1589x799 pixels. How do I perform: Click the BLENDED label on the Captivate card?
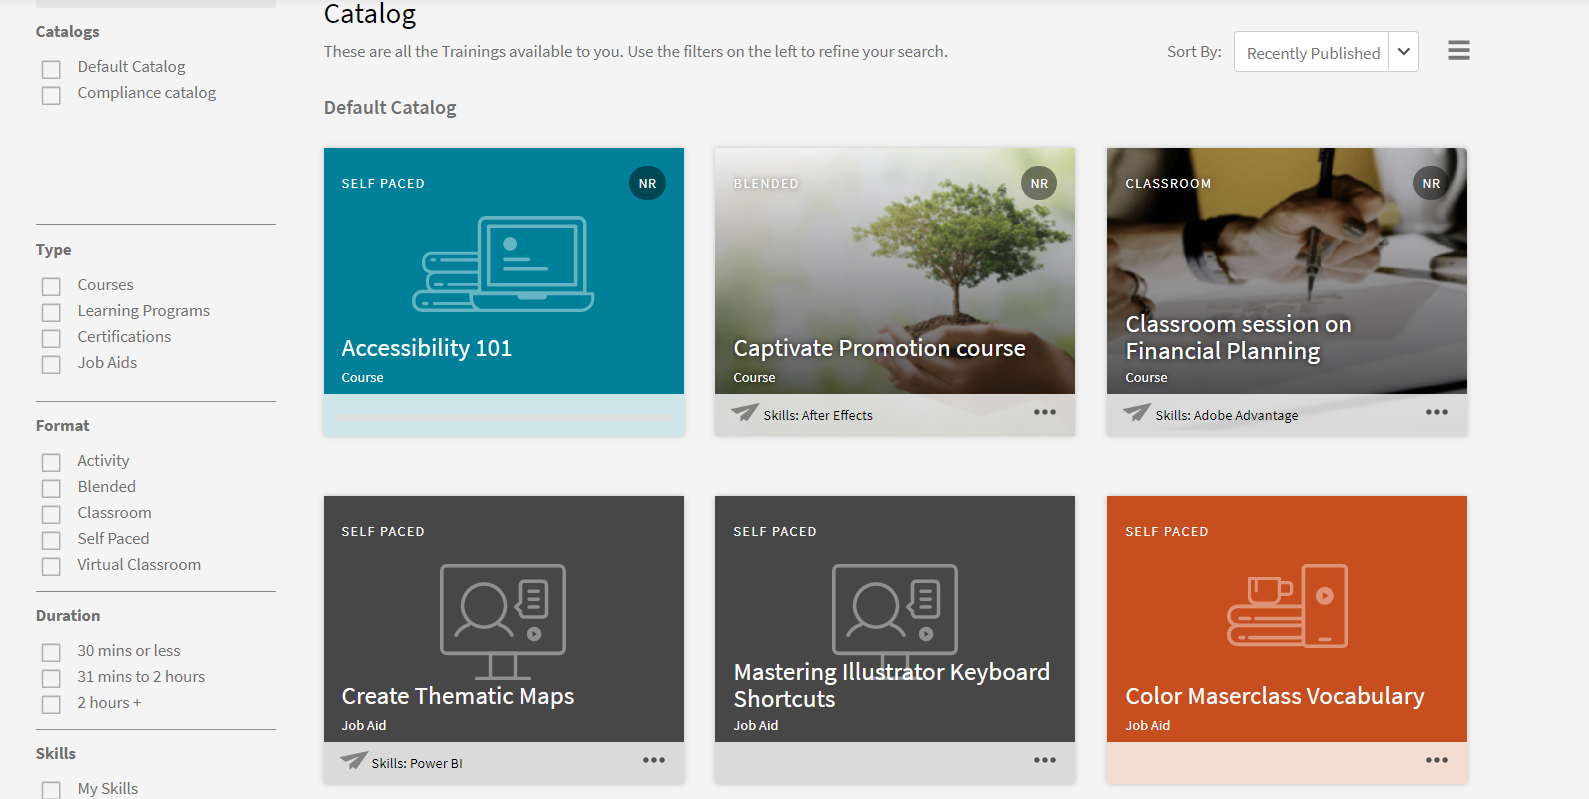(x=766, y=184)
